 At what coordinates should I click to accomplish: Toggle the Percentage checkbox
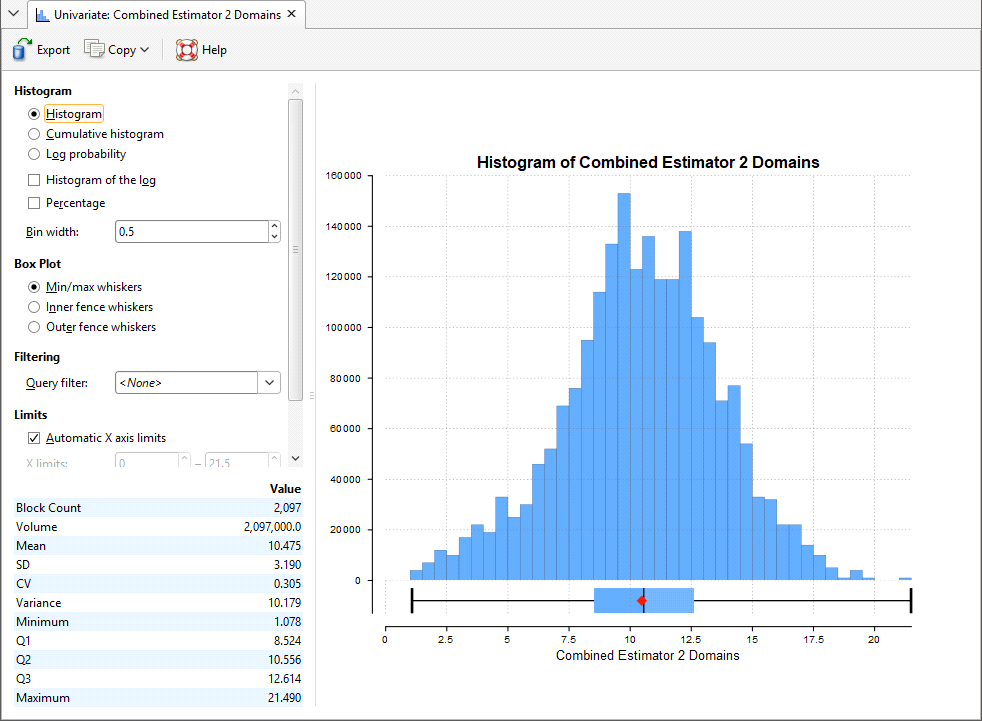point(35,203)
